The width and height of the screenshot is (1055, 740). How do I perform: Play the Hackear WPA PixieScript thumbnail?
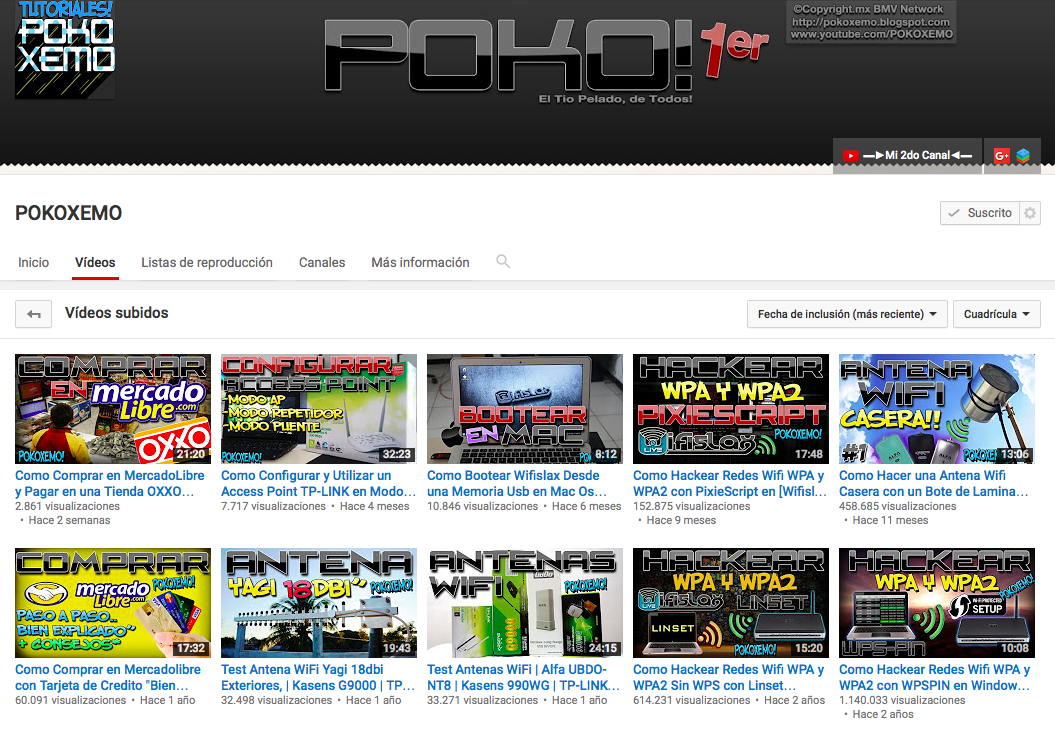(x=731, y=409)
